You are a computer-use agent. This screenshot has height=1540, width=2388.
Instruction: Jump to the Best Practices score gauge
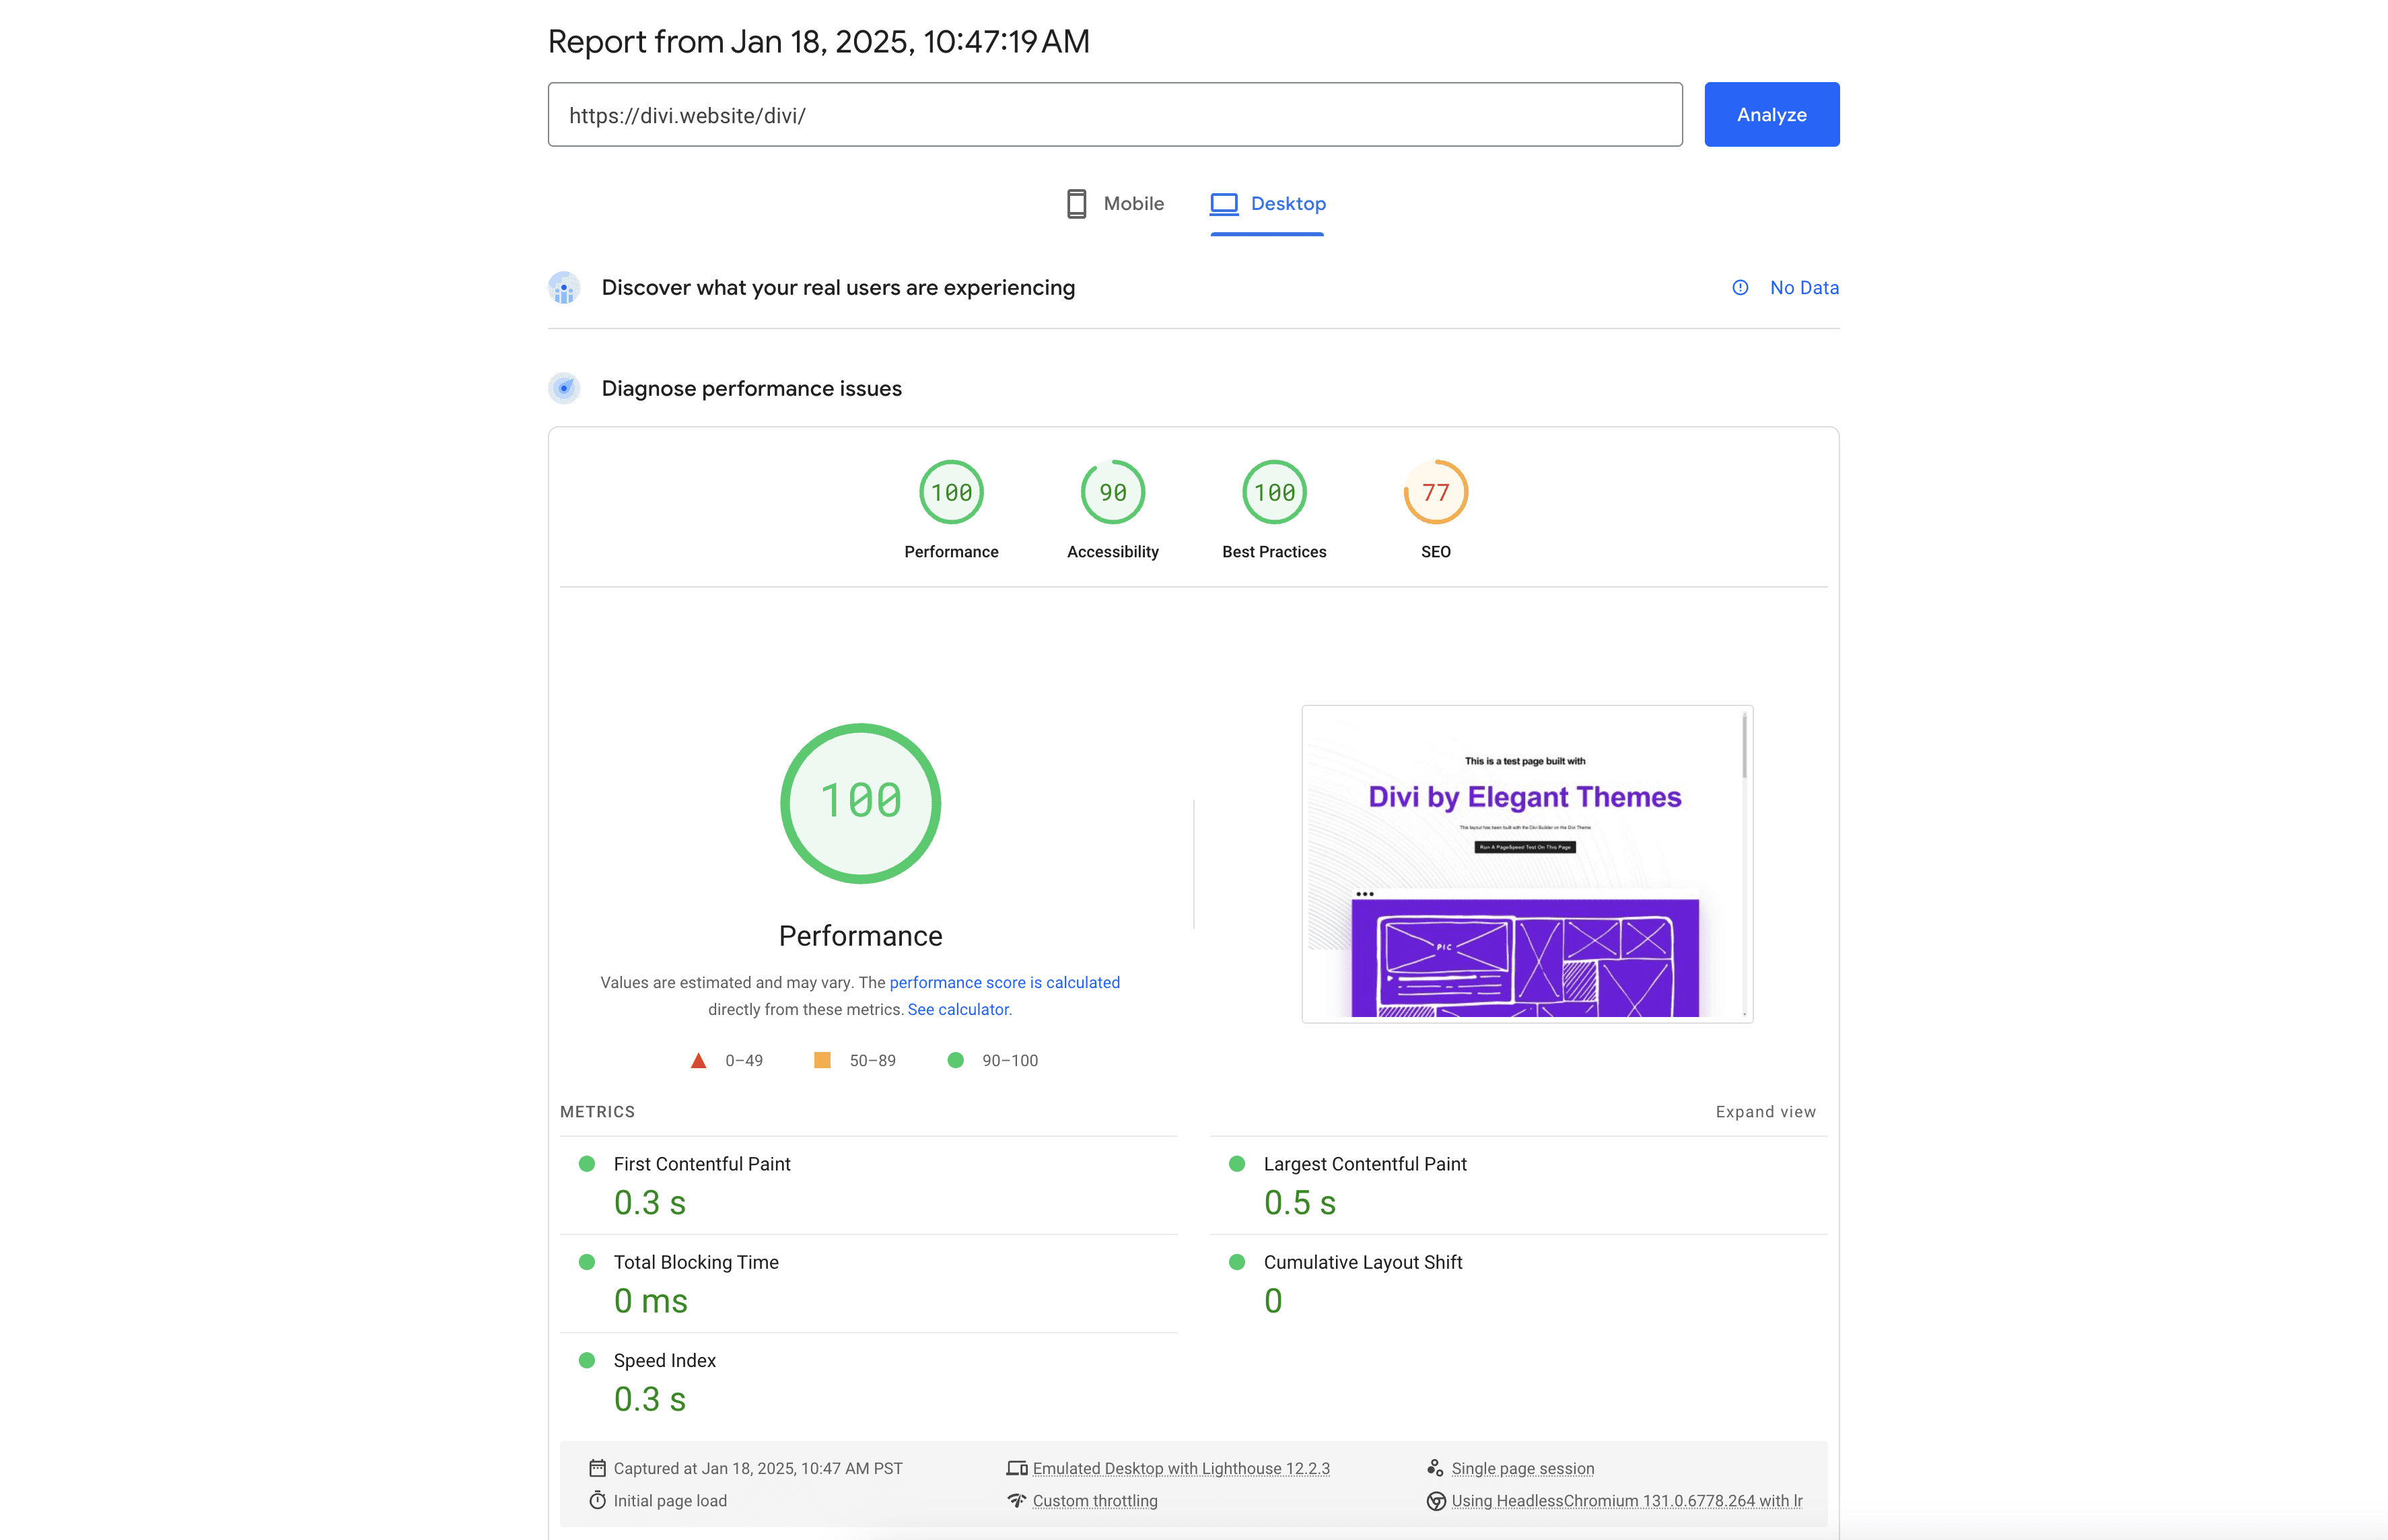coord(1274,493)
